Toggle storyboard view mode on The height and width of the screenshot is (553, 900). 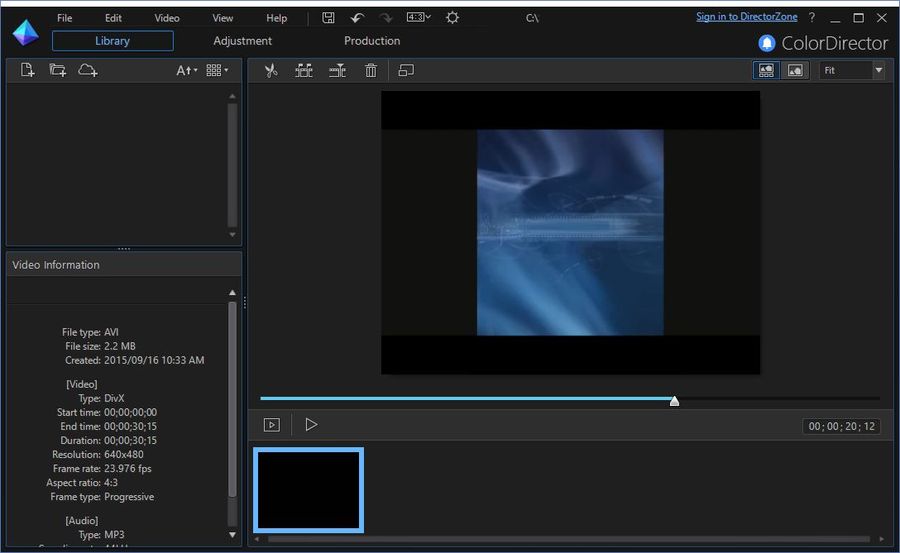[767, 70]
